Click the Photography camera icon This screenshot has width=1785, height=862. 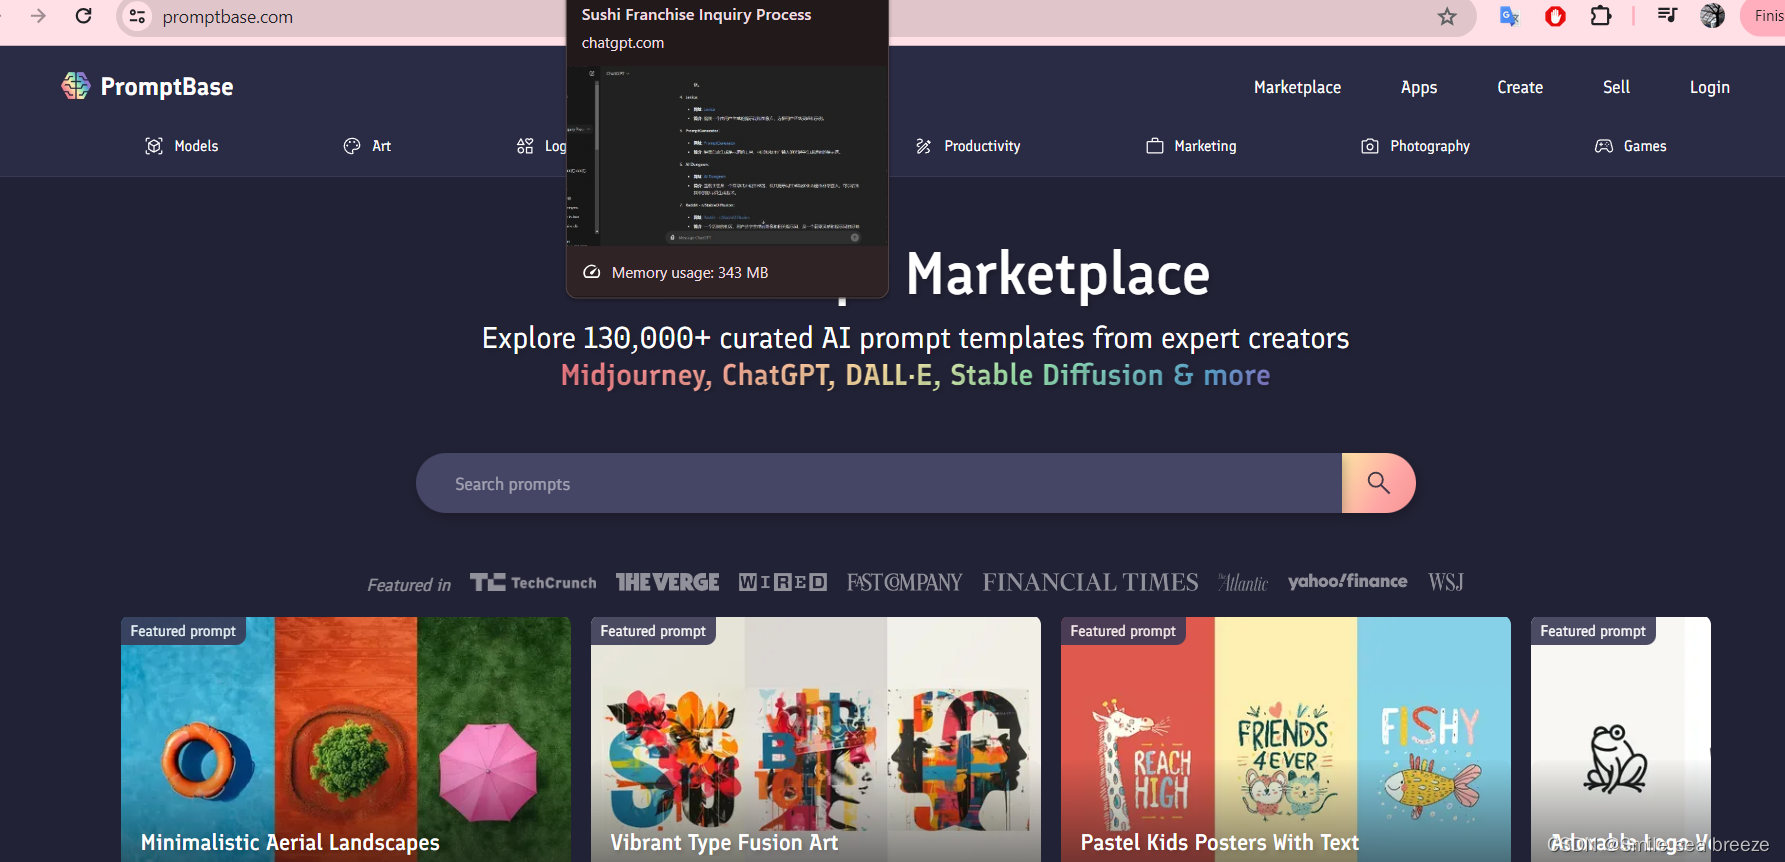1370,146
